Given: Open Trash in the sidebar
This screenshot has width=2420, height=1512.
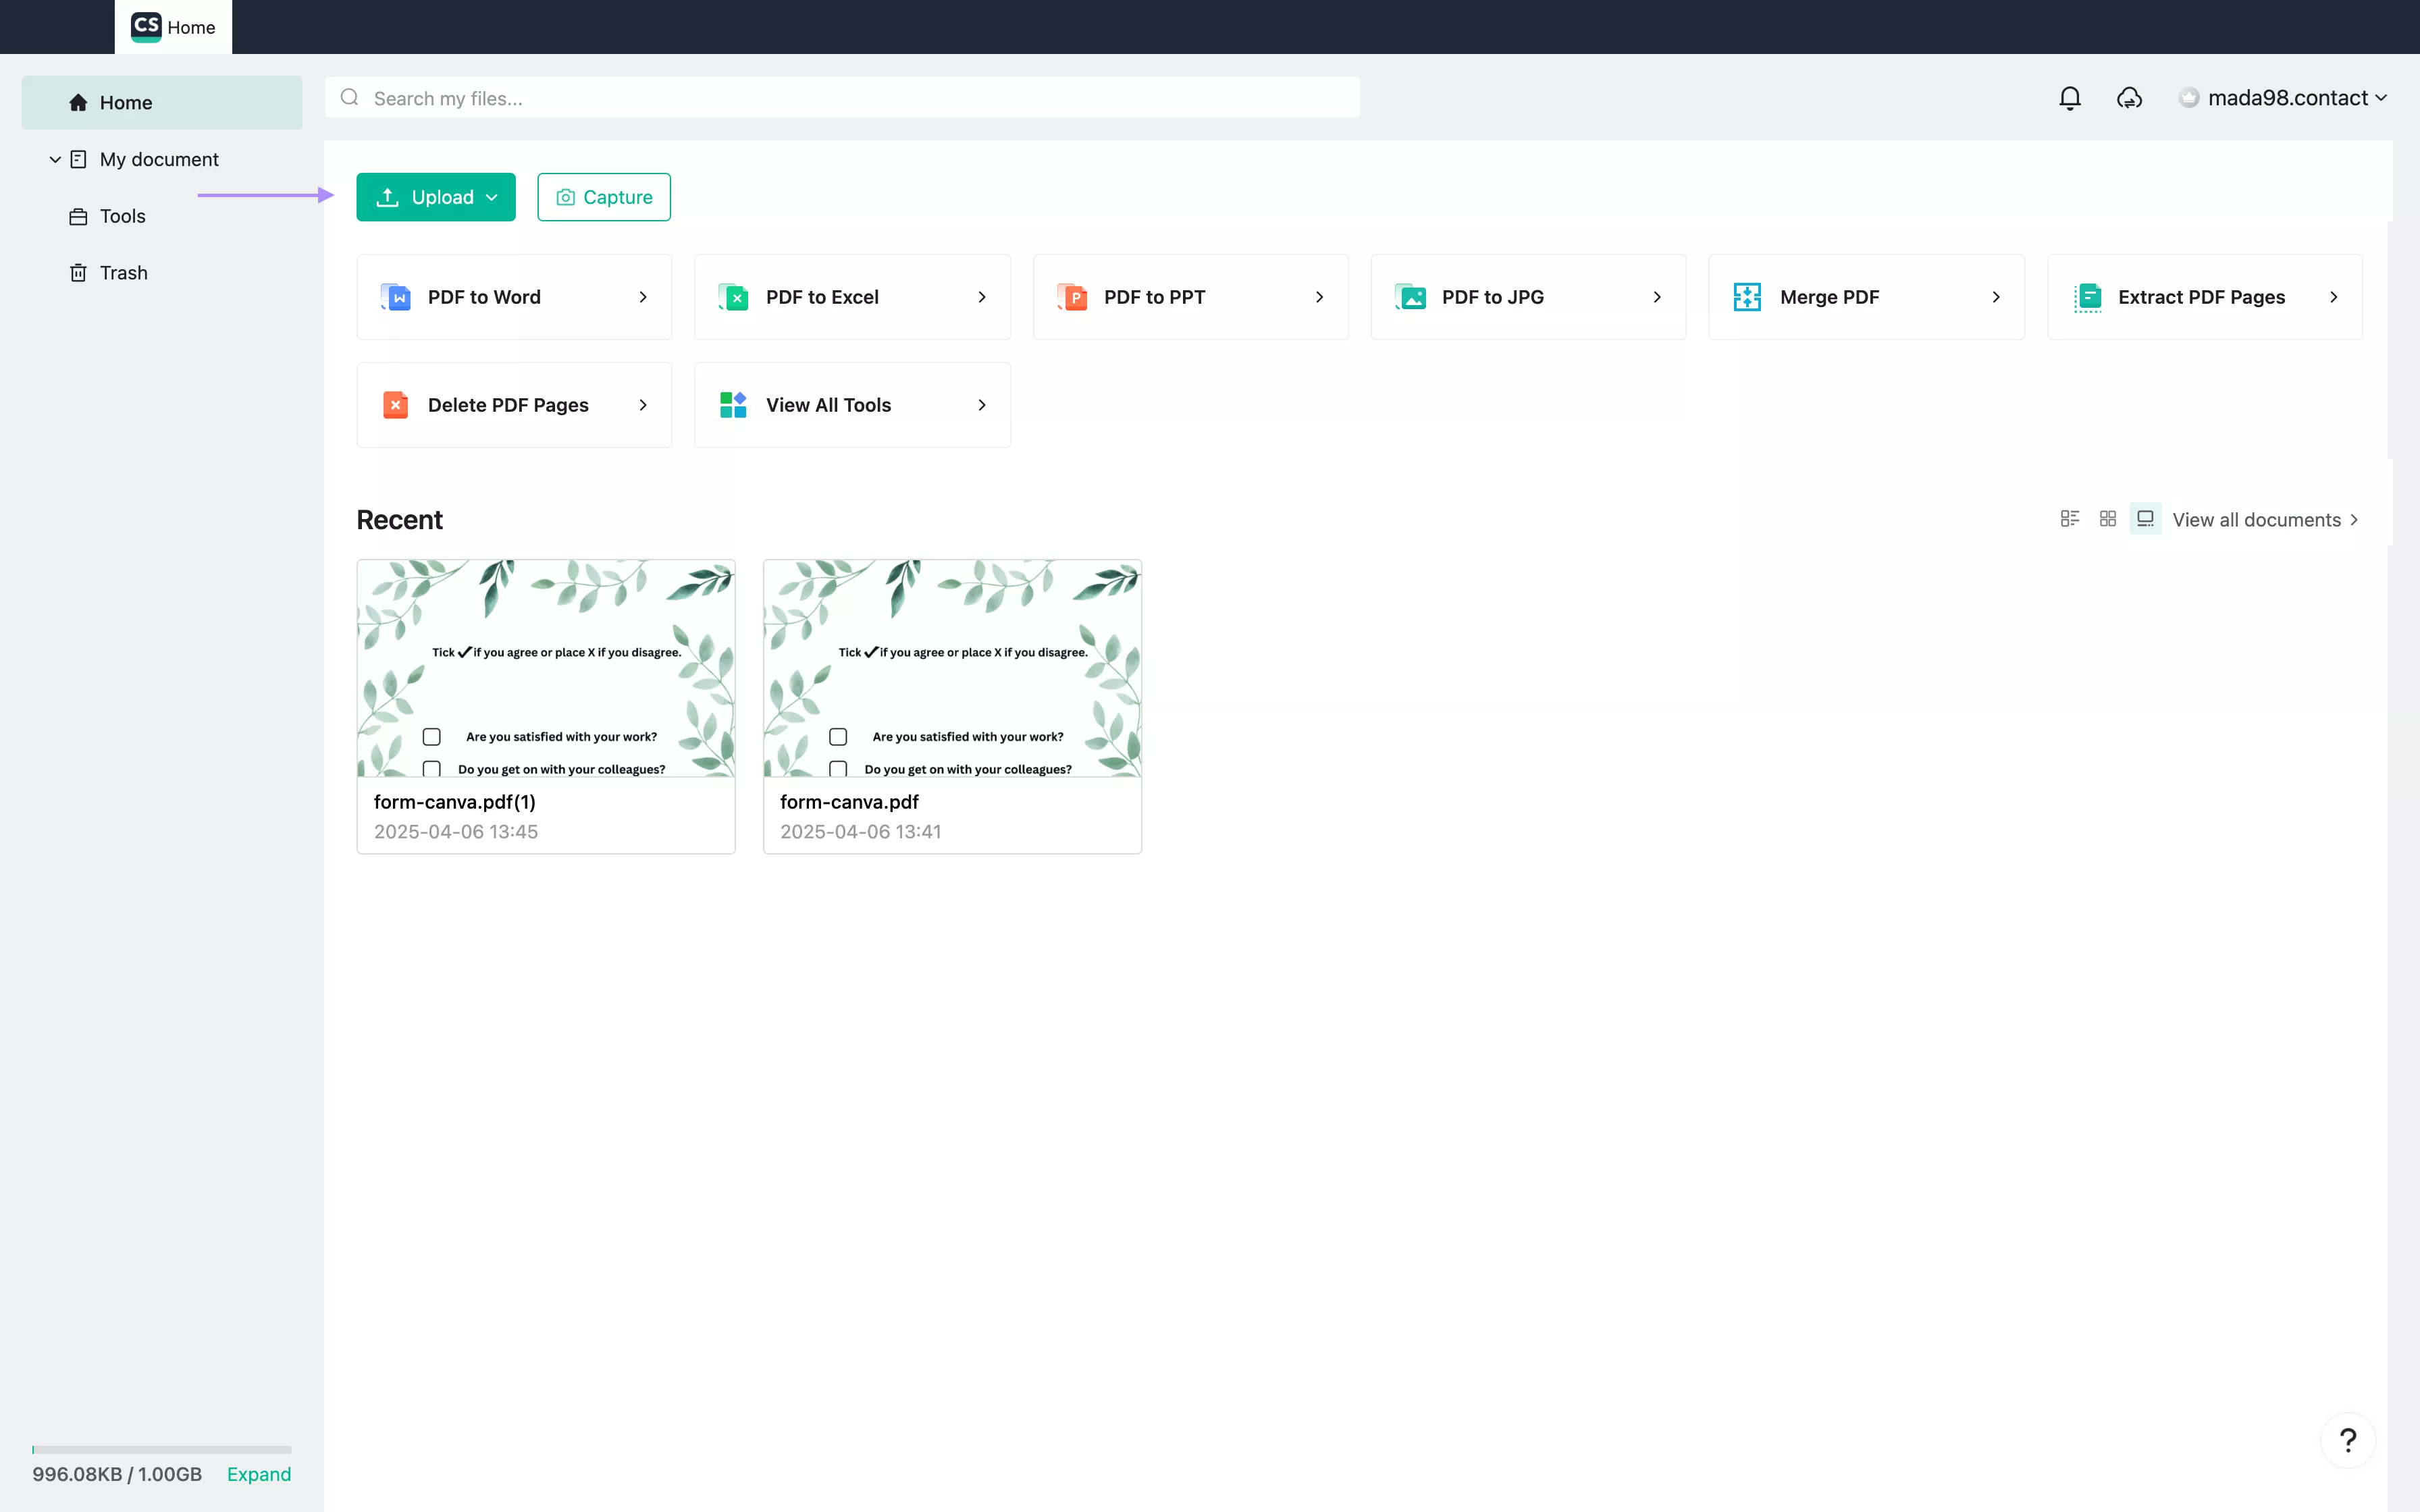Looking at the screenshot, I should tap(123, 273).
